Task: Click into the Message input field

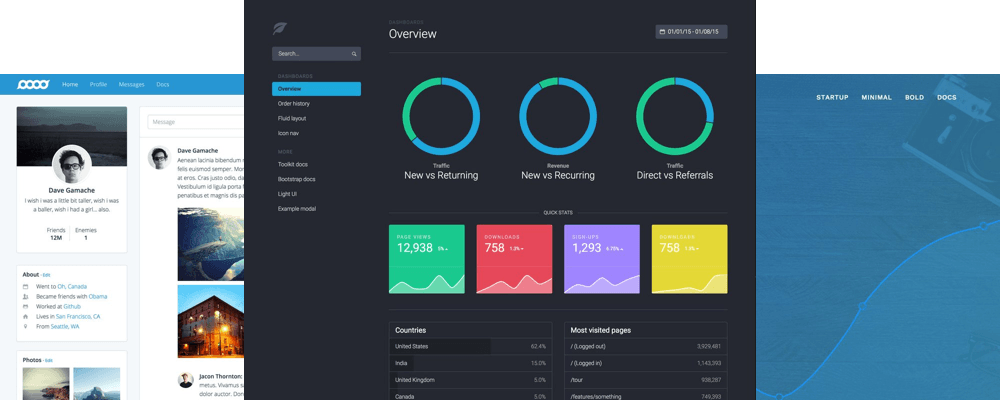Action: tap(196, 122)
